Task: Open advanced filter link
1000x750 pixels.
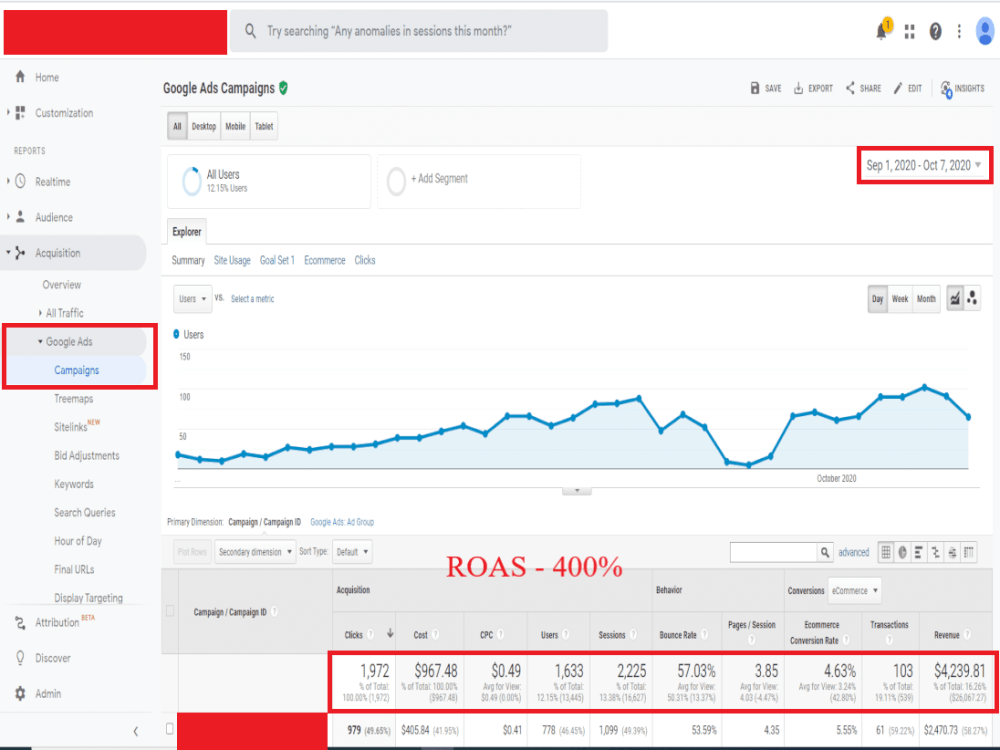Action: pyautogui.click(x=853, y=552)
